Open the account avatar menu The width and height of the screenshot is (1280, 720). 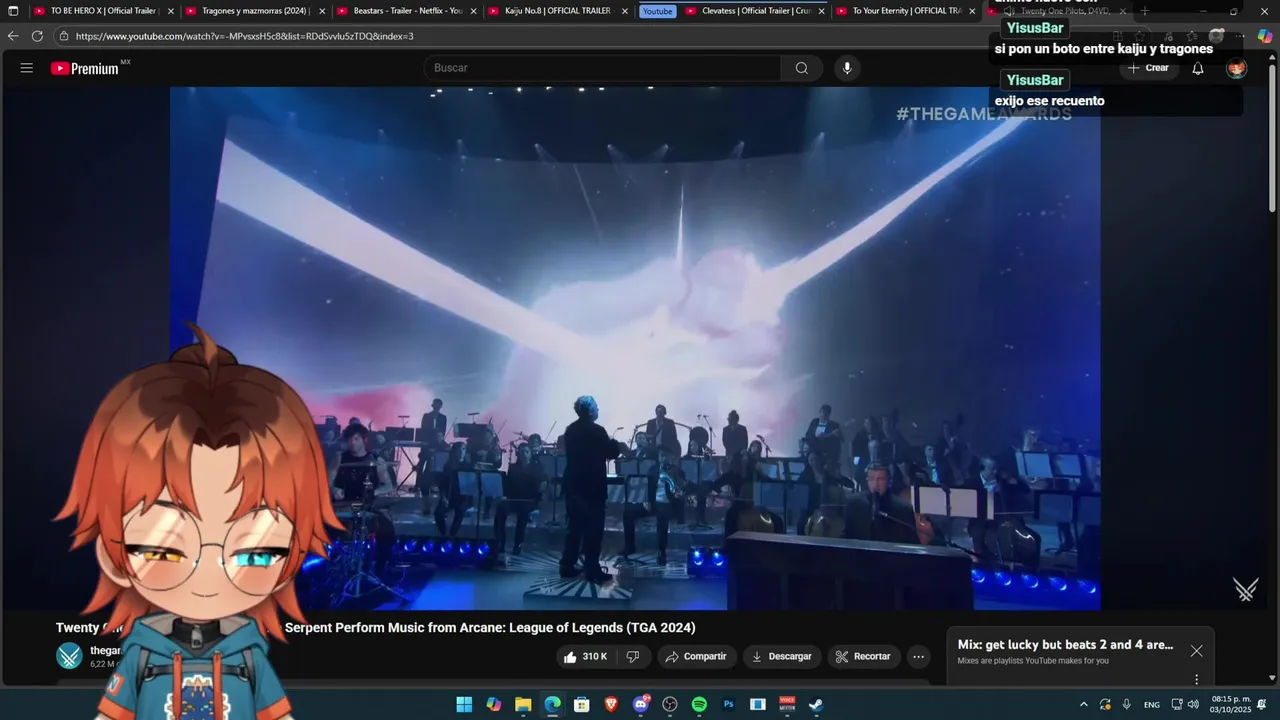click(1237, 68)
